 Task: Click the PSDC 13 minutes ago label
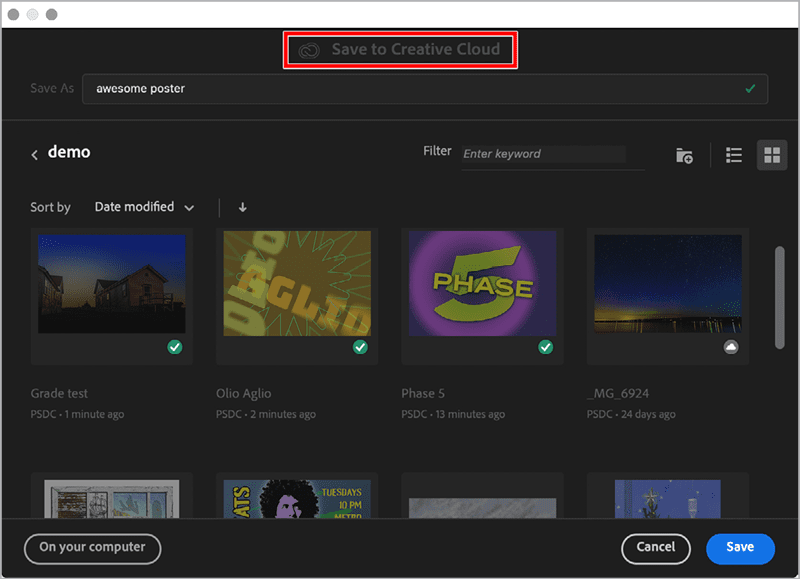[453, 414]
